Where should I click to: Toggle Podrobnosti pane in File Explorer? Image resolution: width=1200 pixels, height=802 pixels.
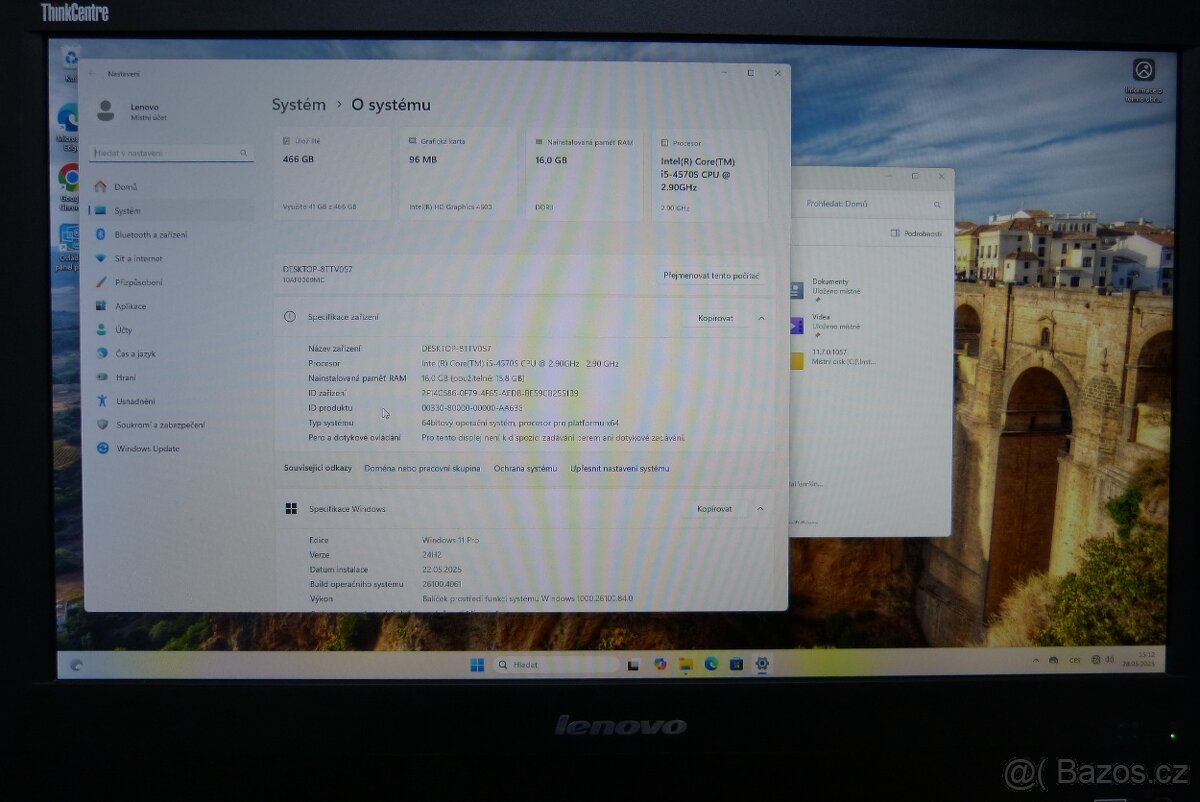916,233
